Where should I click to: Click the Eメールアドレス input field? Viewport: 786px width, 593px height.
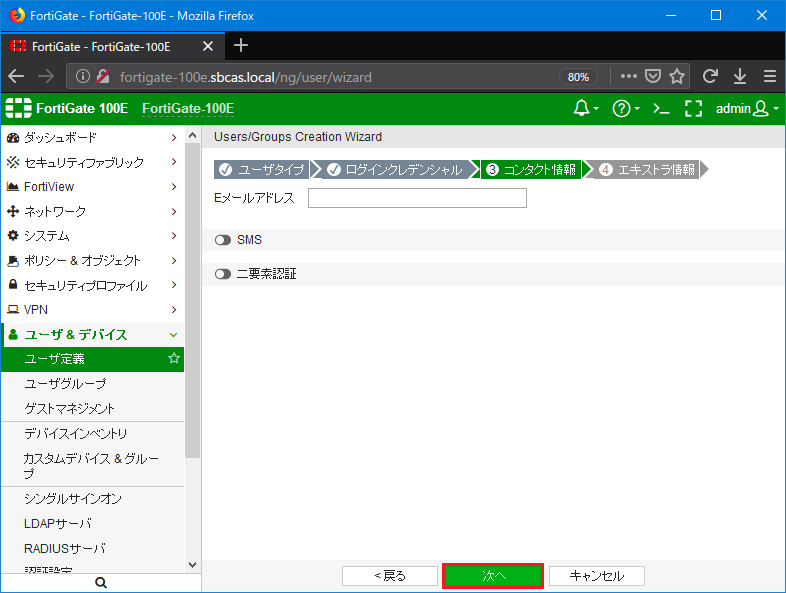tap(417, 198)
